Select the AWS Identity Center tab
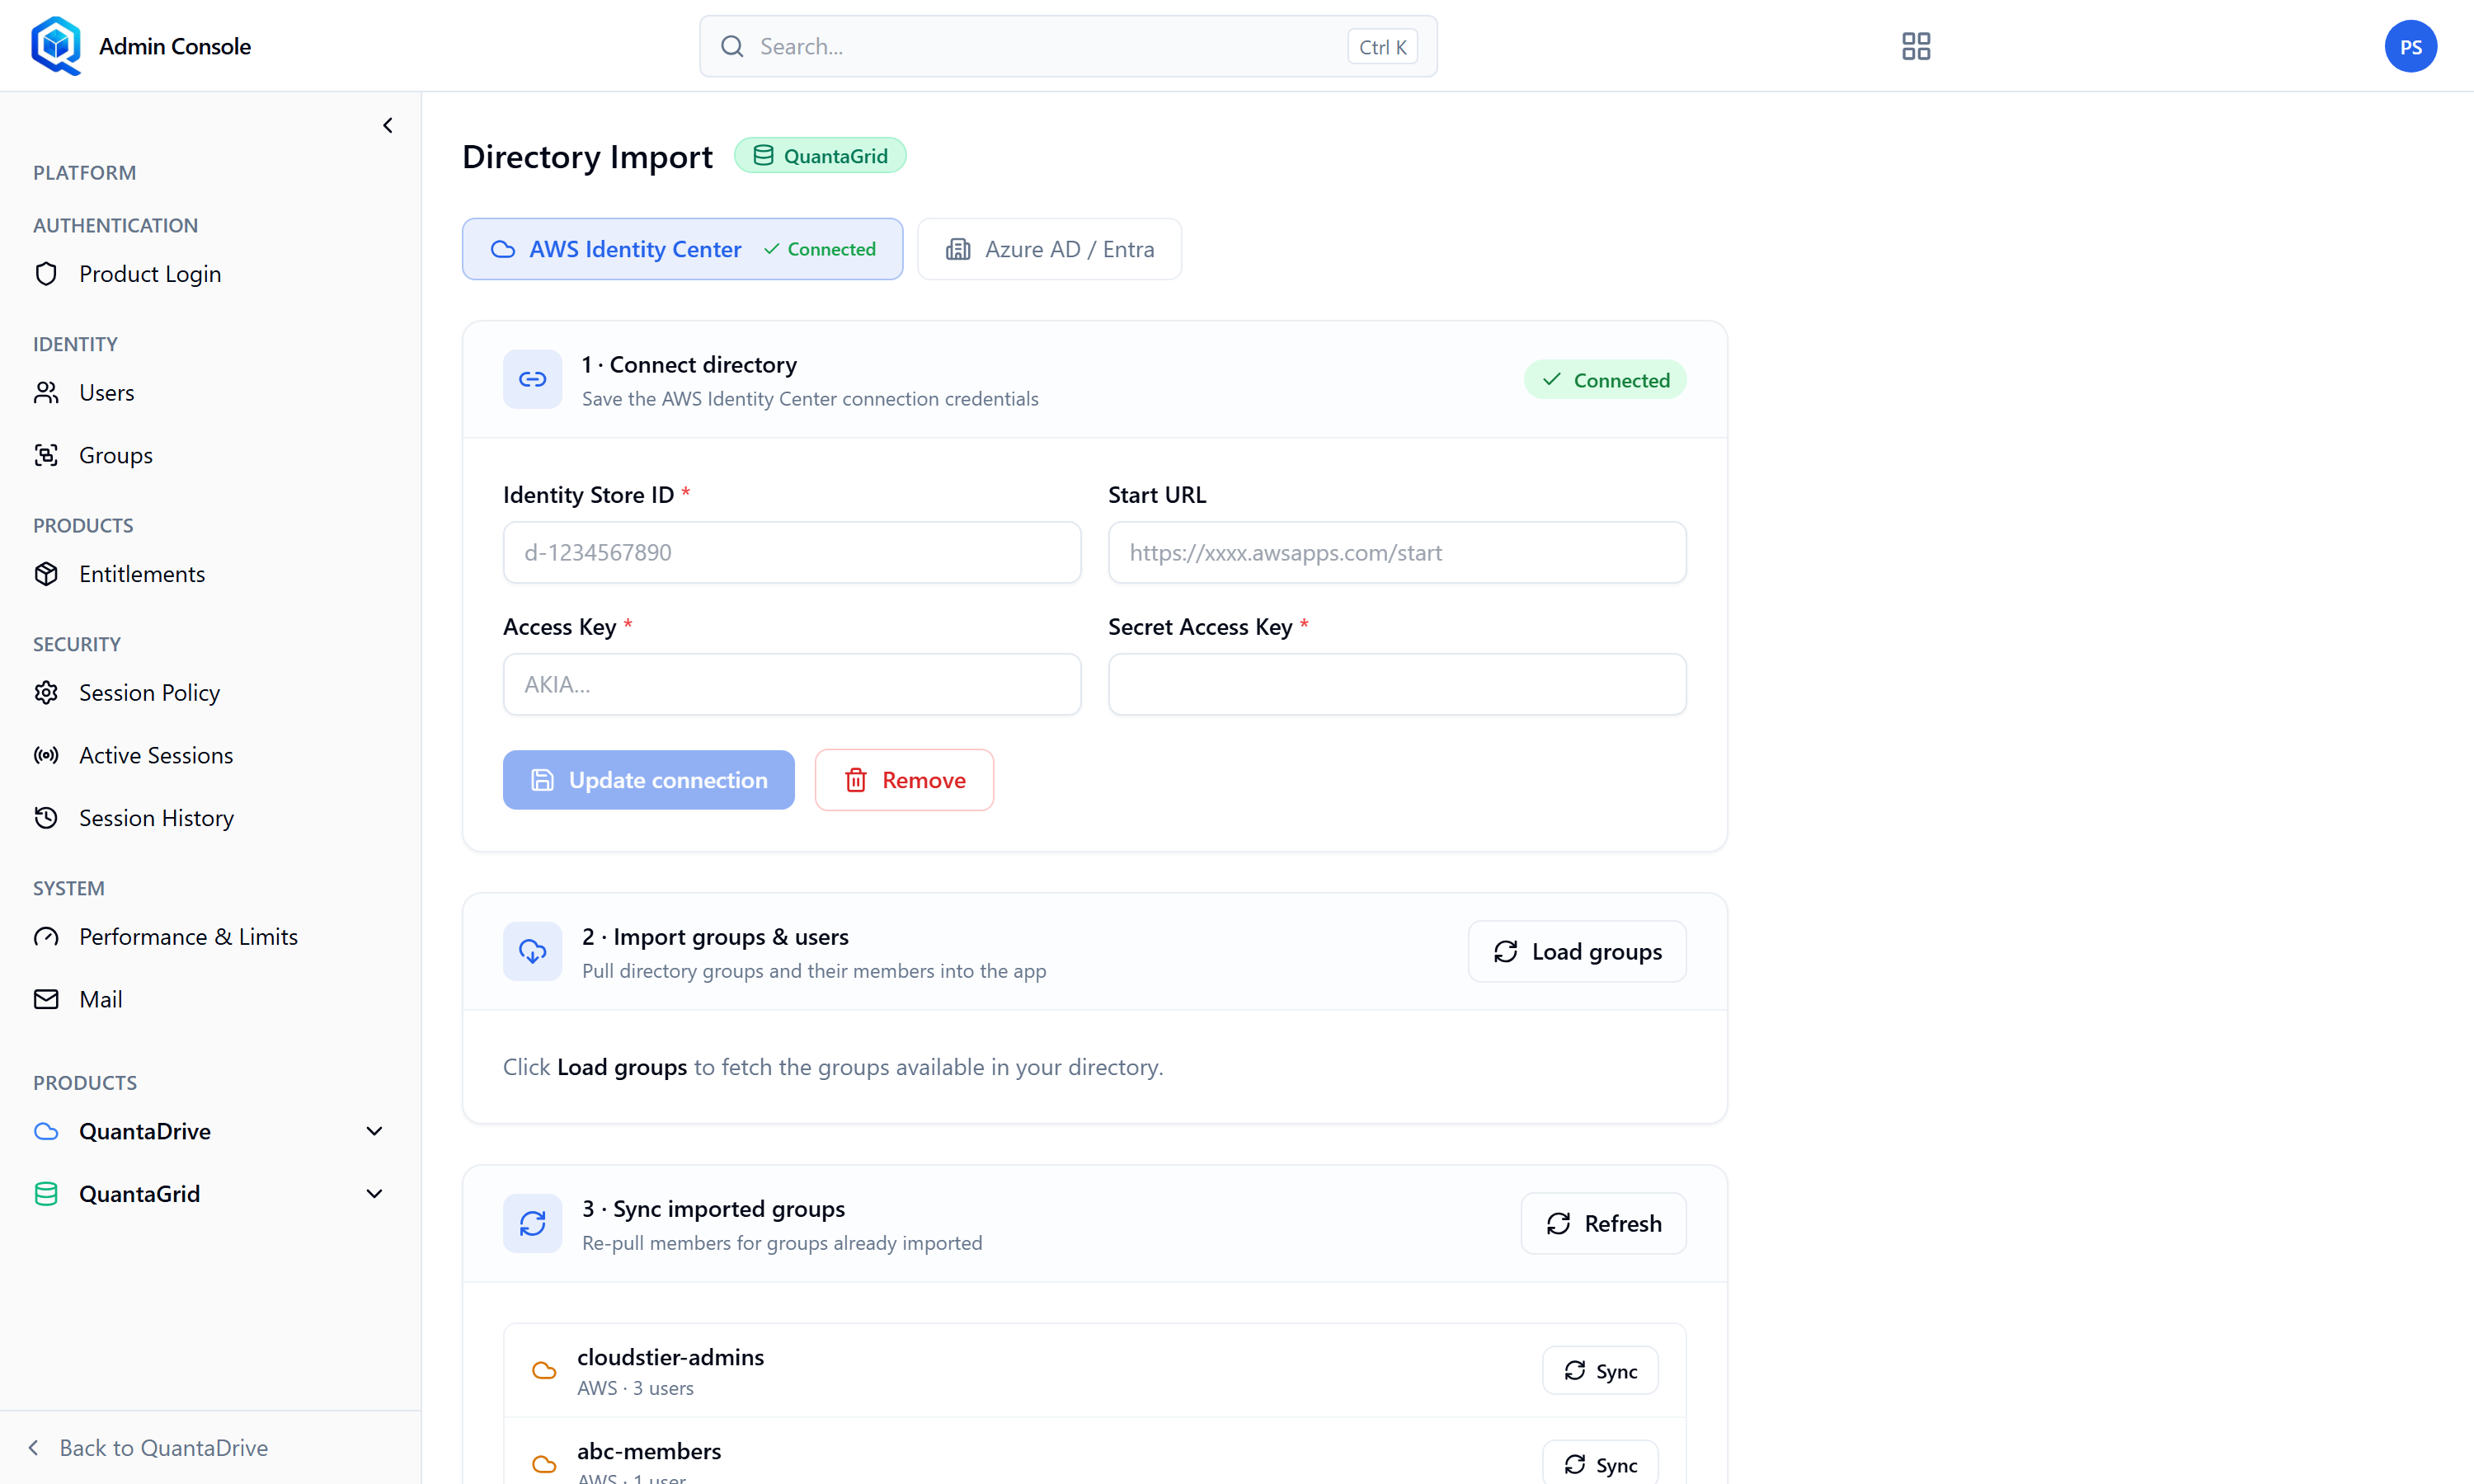Viewport: 2474px width, 1484px height. pyautogui.click(x=682, y=249)
